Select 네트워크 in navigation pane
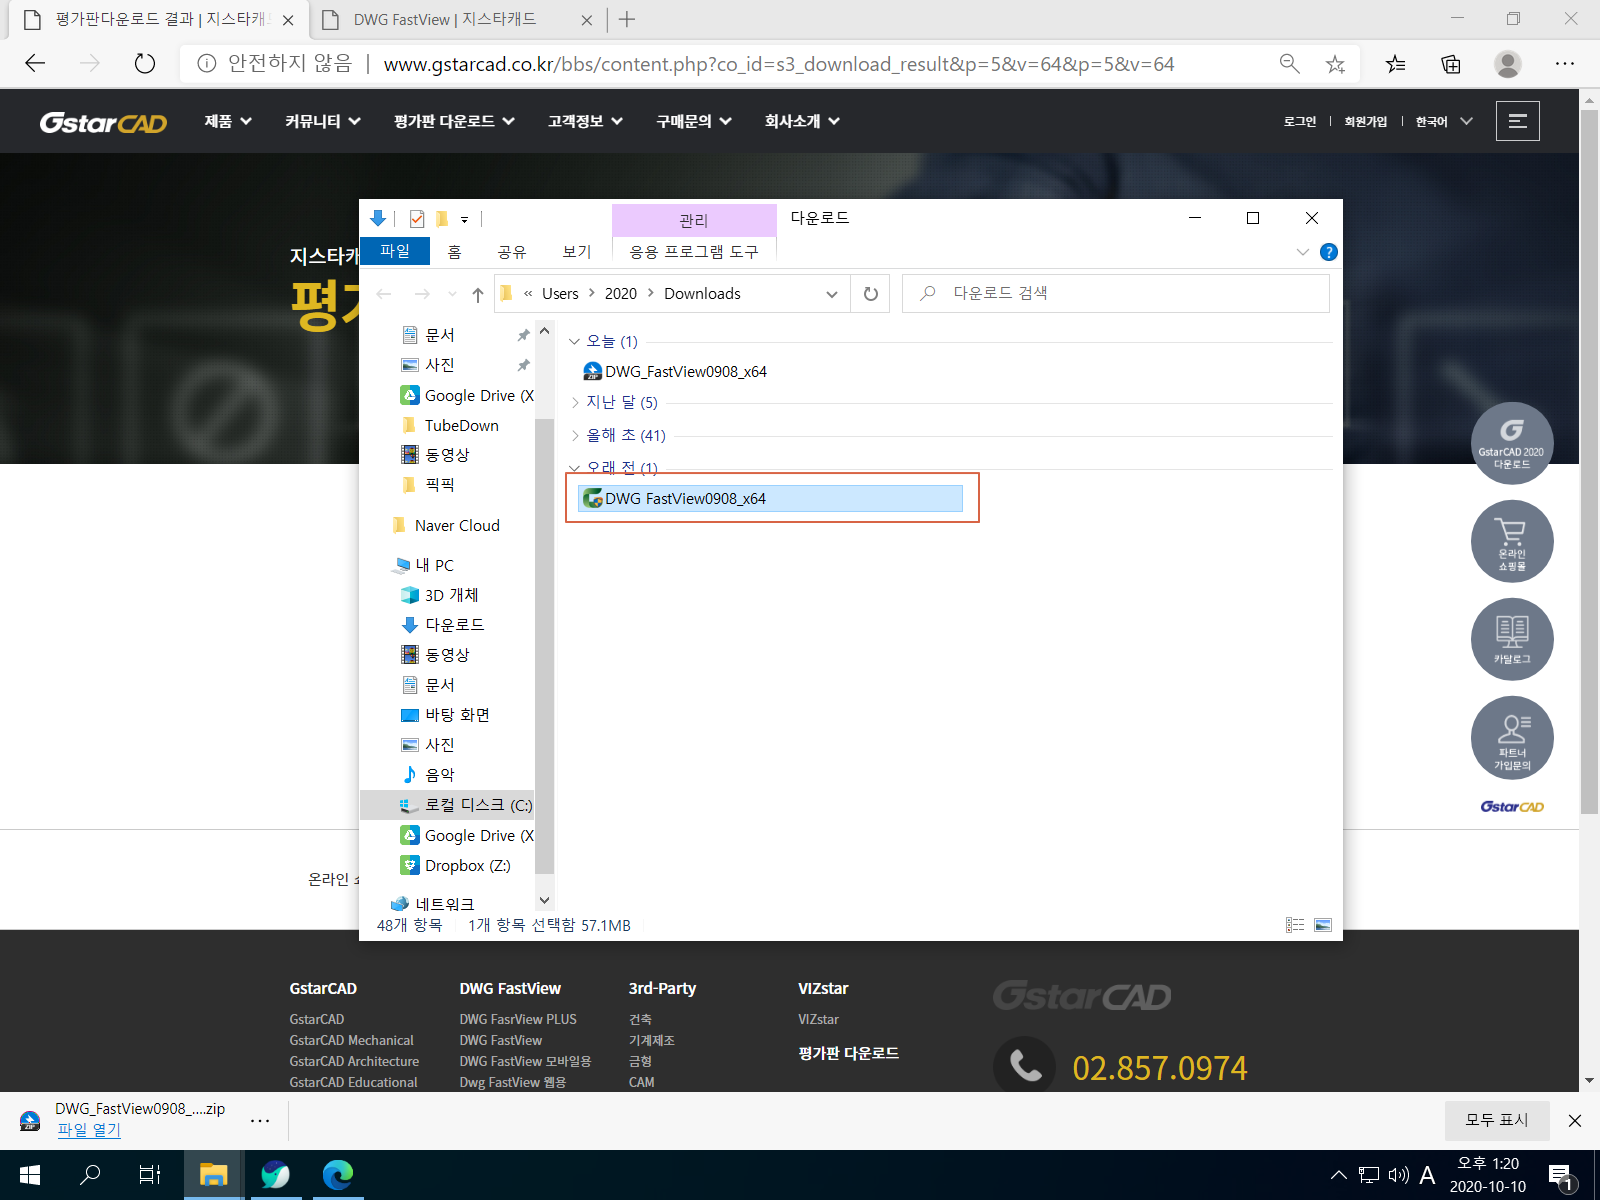Image resolution: width=1600 pixels, height=1200 pixels. point(433,904)
